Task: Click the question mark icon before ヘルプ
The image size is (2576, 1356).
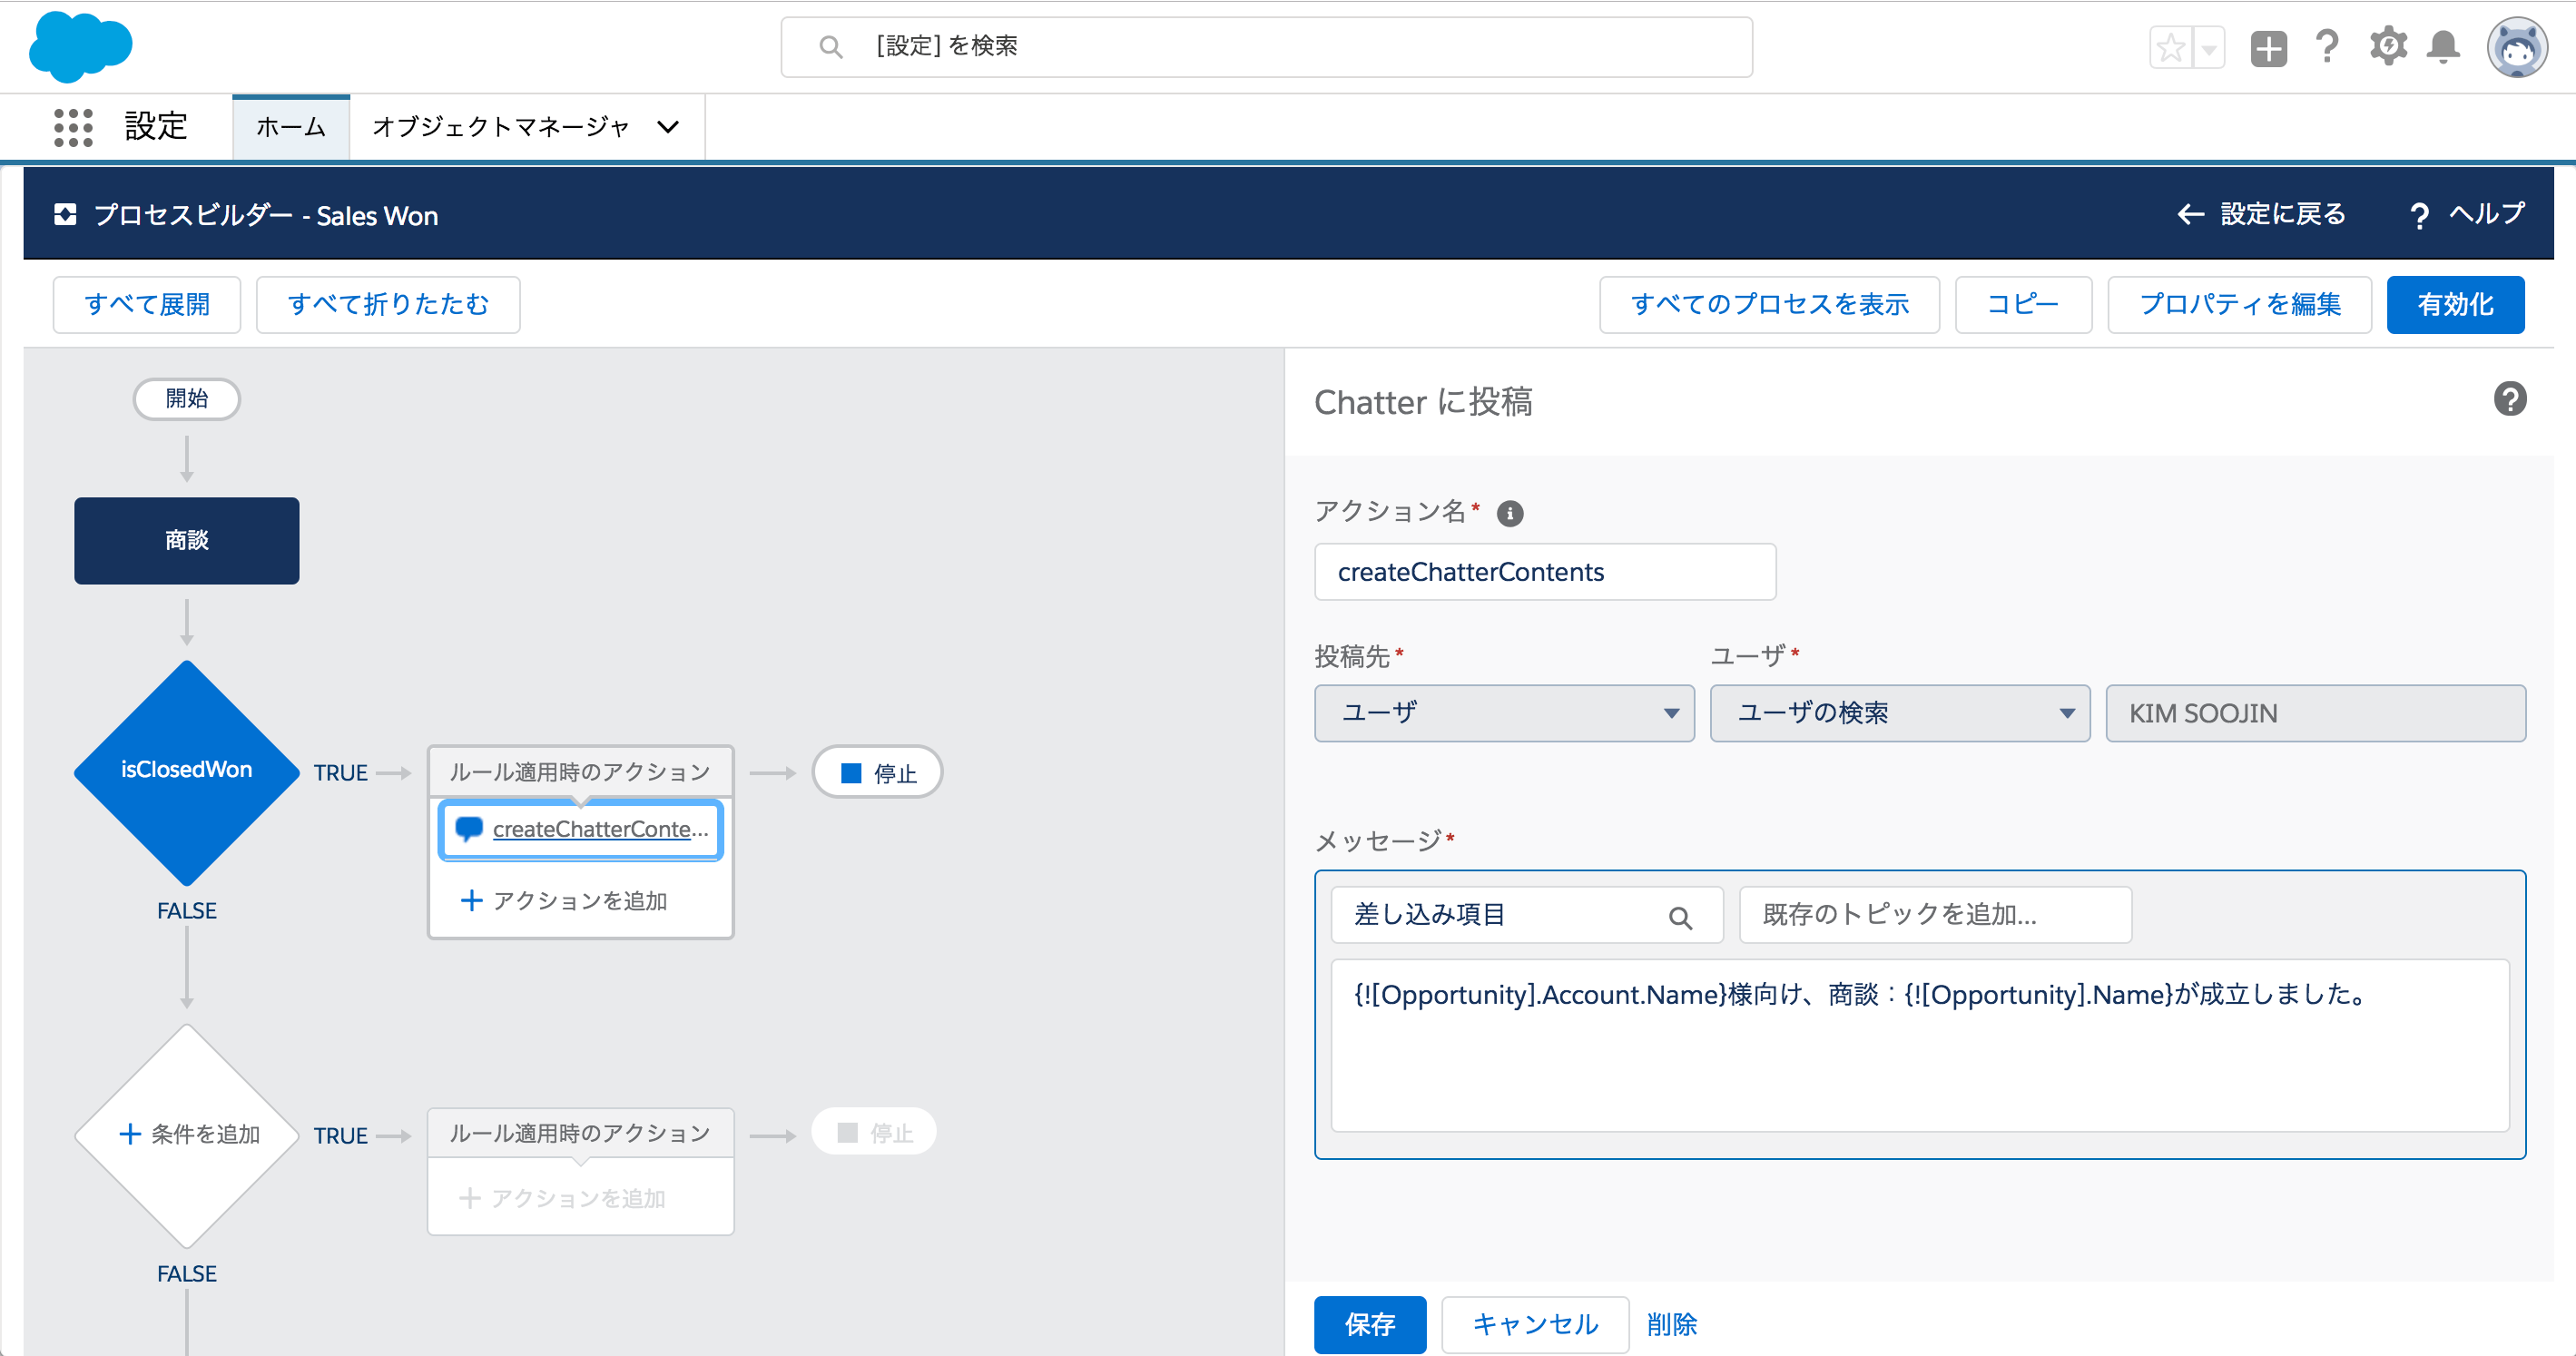Action: tap(2419, 216)
